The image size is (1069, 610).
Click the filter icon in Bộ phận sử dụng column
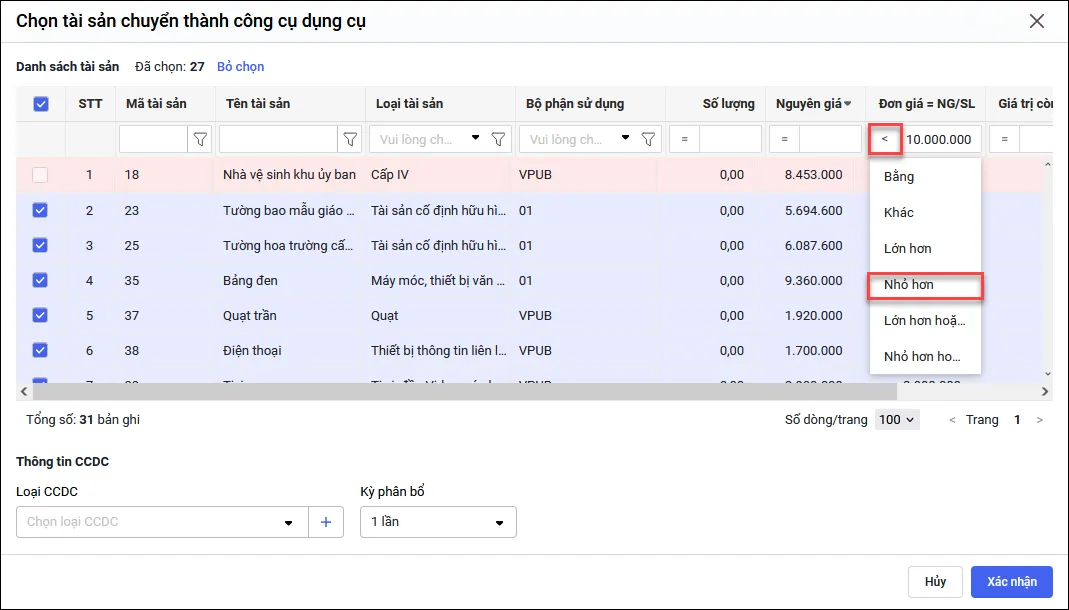[x=648, y=139]
